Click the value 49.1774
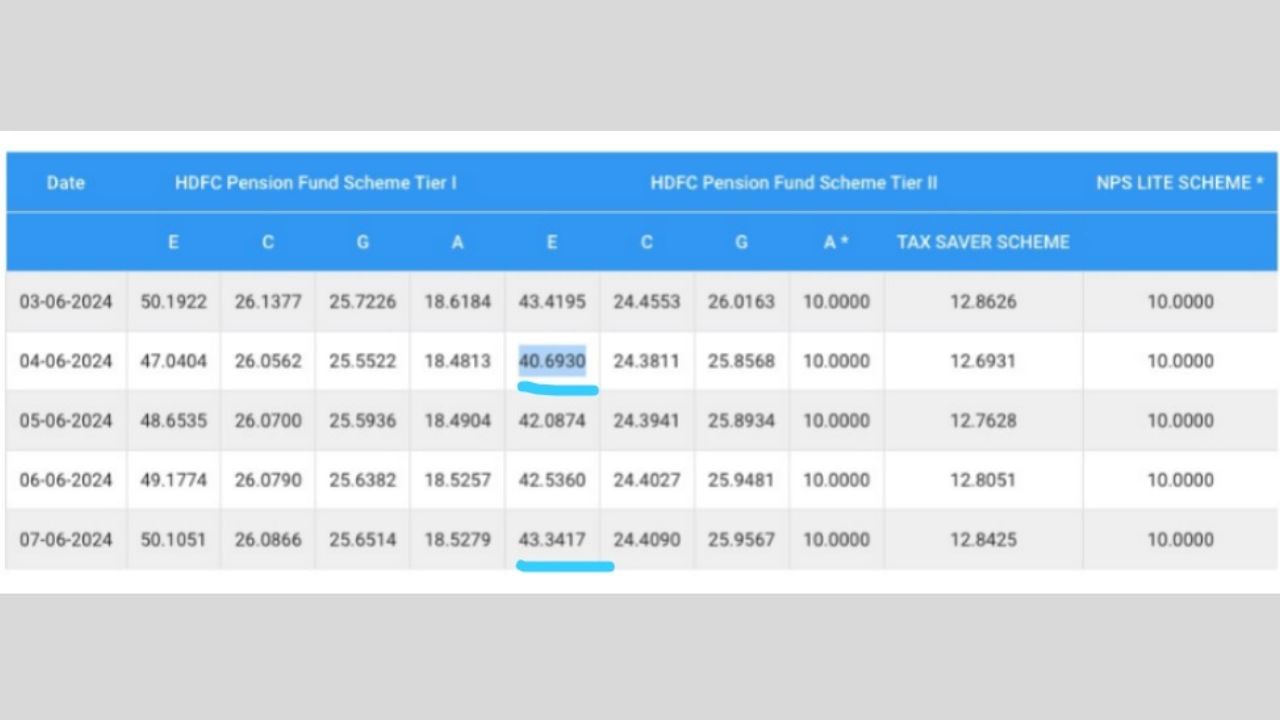This screenshot has height=720, width=1280. coord(173,480)
